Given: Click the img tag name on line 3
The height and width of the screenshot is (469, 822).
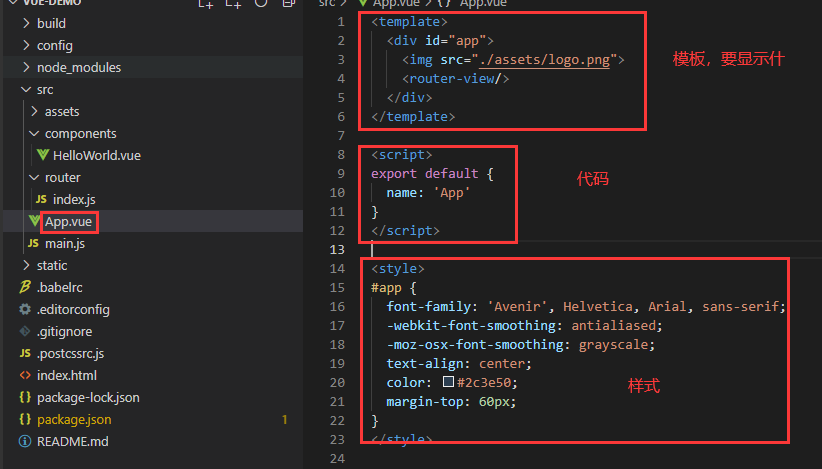Looking at the screenshot, I should tap(421, 60).
